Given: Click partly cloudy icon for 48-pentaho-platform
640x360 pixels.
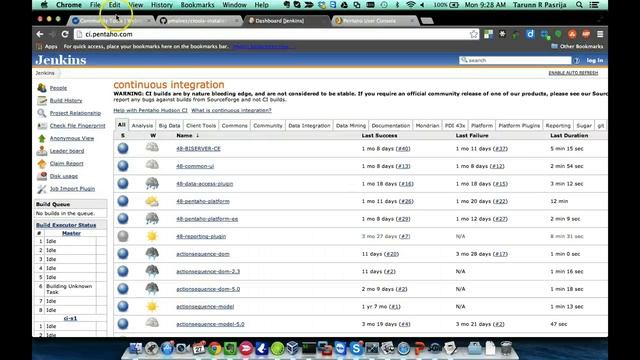Looking at the screenshot, I should point(152,201).
